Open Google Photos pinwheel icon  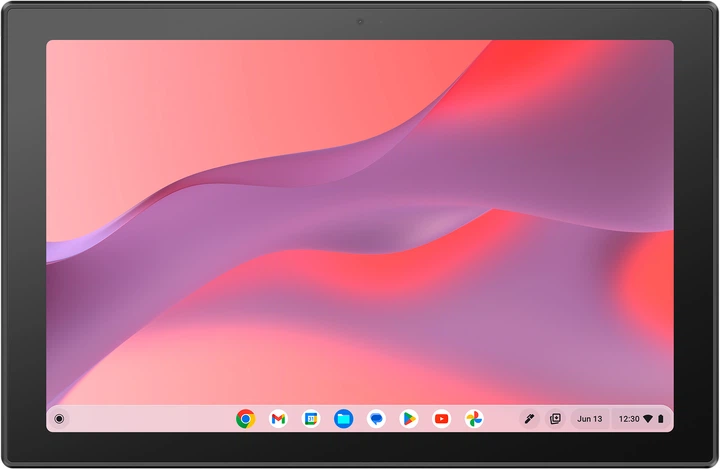pyautogui.click(x=474, y=419)
